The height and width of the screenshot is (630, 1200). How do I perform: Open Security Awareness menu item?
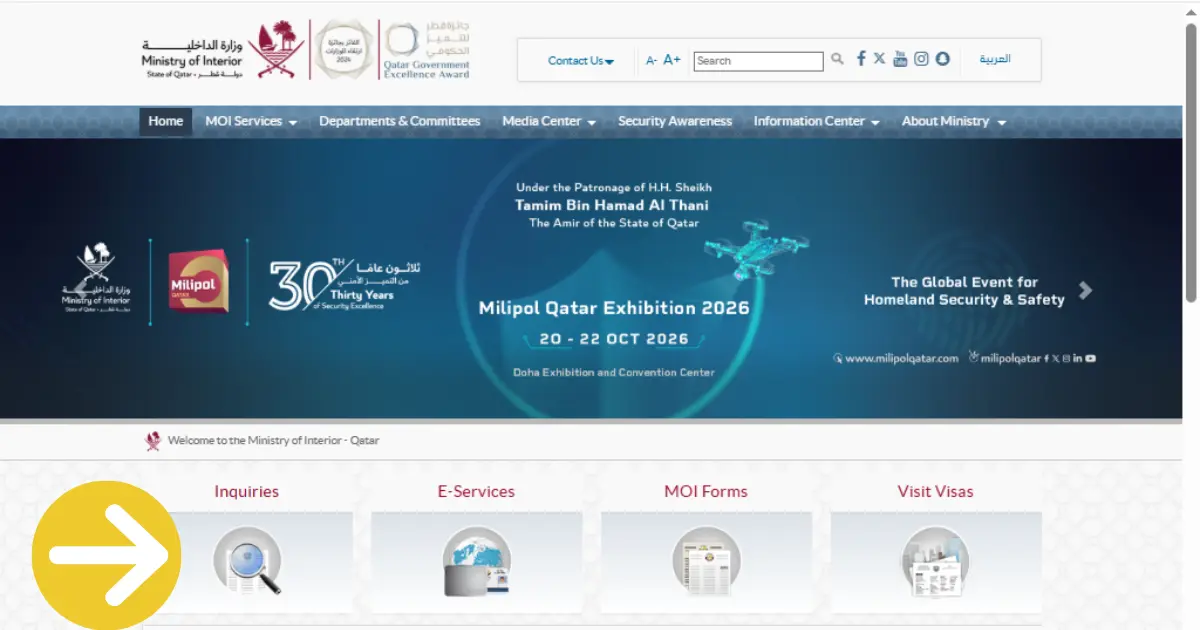point(675,121)
